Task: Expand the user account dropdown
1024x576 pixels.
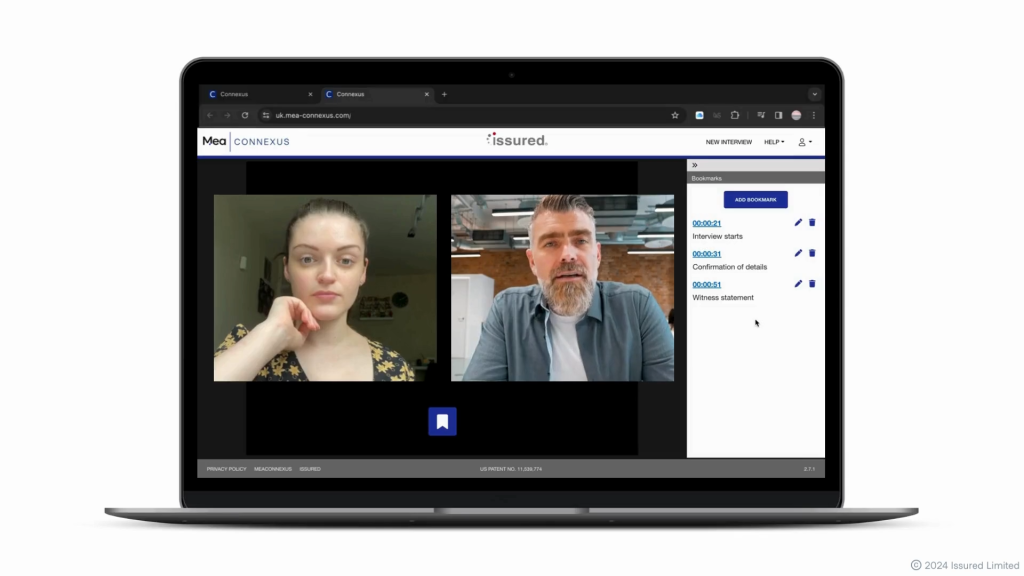Action: 804,142
